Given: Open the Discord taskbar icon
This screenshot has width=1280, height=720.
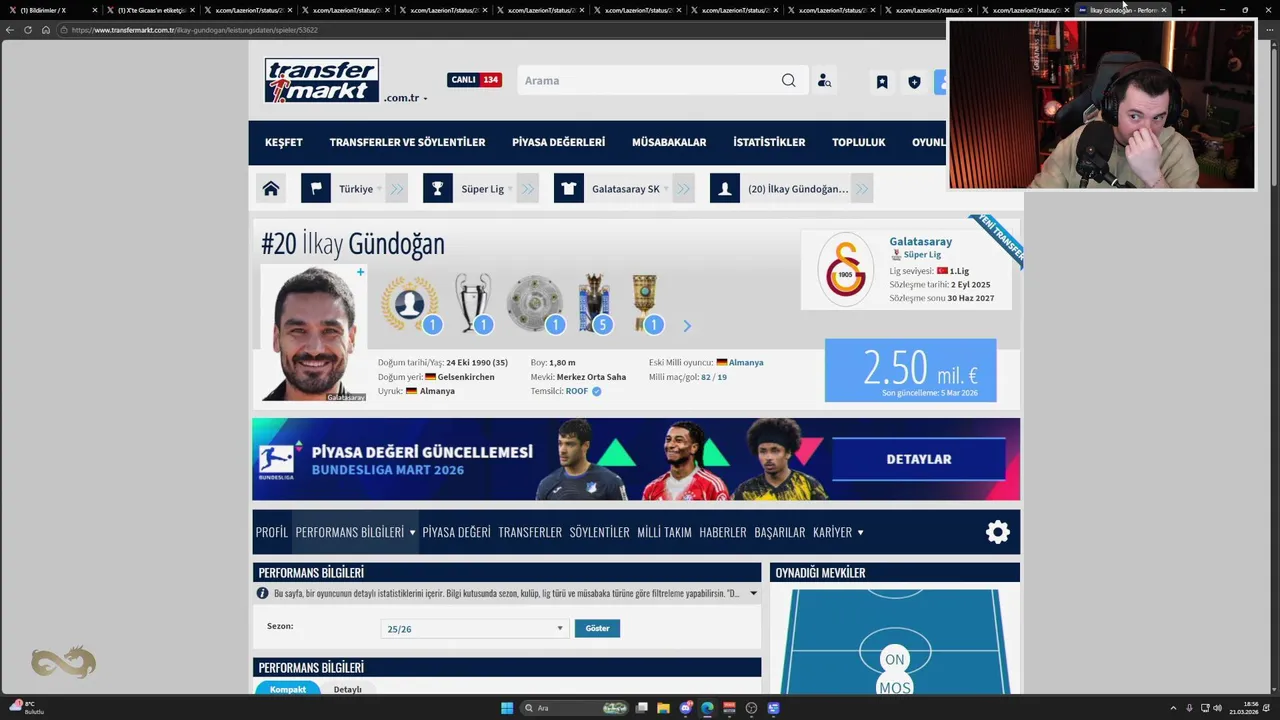Looking at the screenshot, I should click(x=685, y=708).
